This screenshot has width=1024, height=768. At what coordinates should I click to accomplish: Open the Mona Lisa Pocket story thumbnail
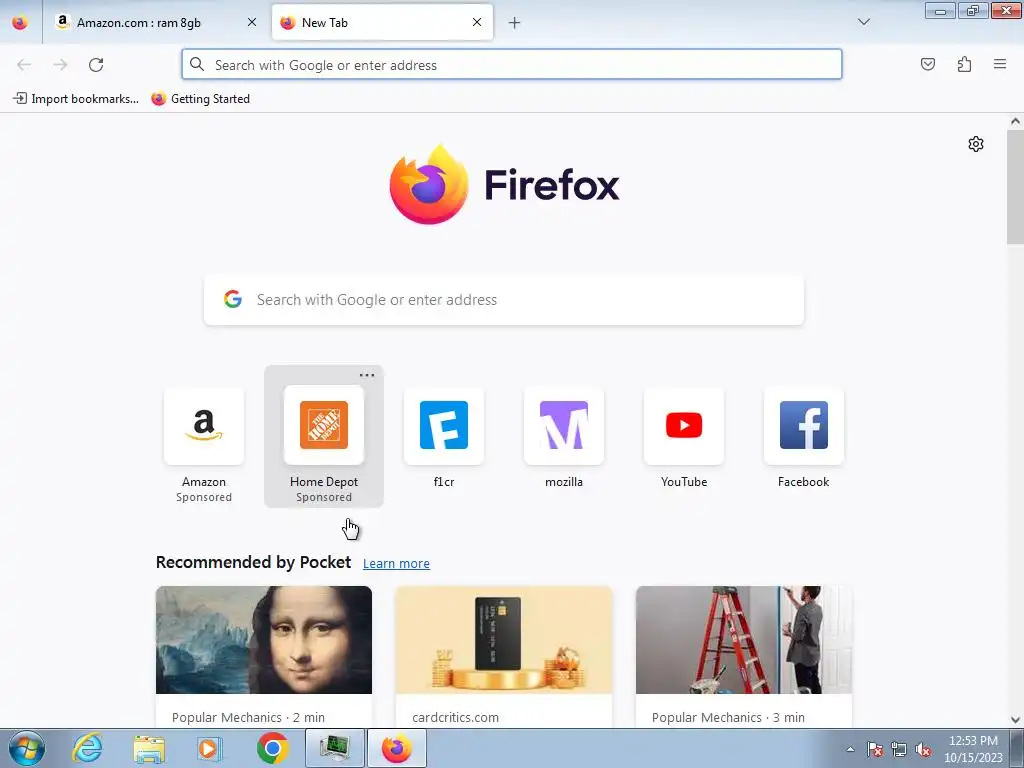coord(264,640)
